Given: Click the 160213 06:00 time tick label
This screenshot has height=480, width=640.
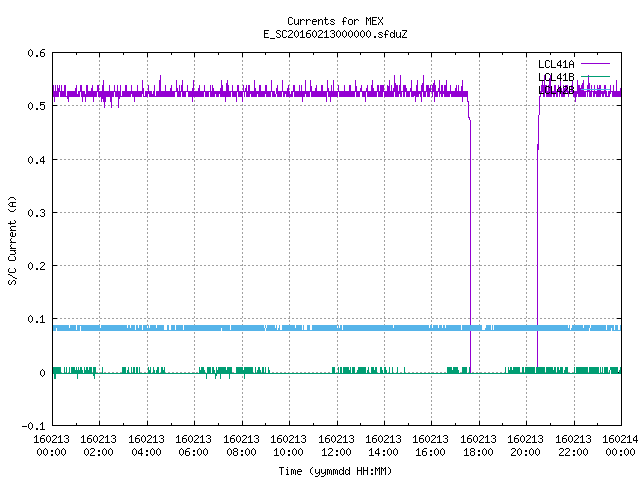Looking at the screenshot, I should pos(193,445).
